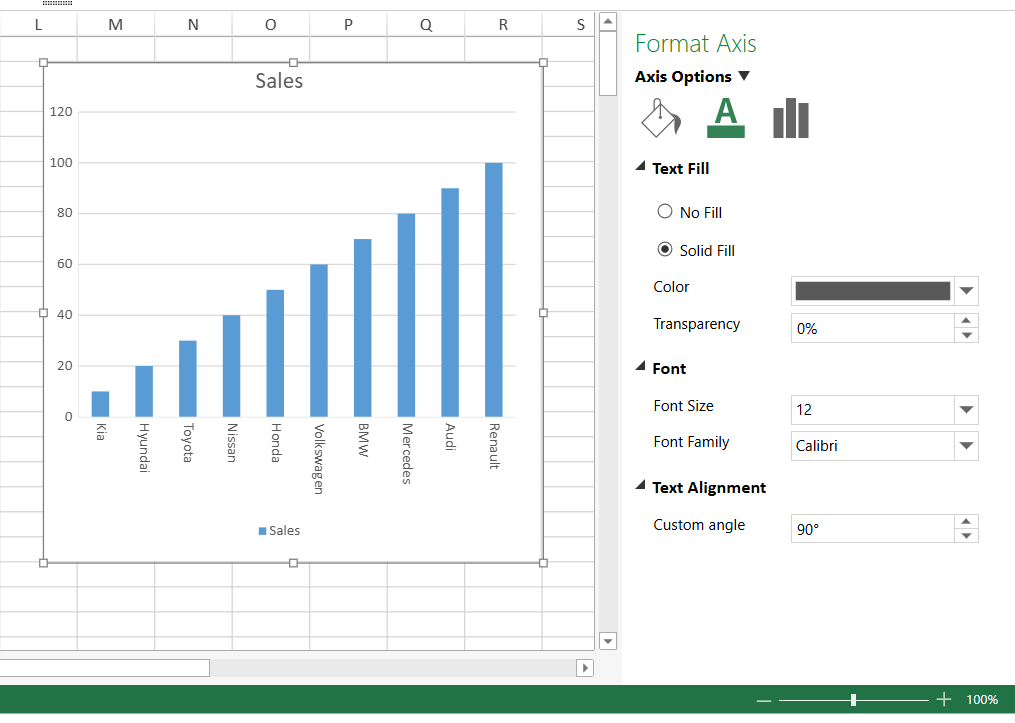Image resolution: width=1015 pixels, height=723 pixels.
Task: Select column header N
Action: [194, 25]
